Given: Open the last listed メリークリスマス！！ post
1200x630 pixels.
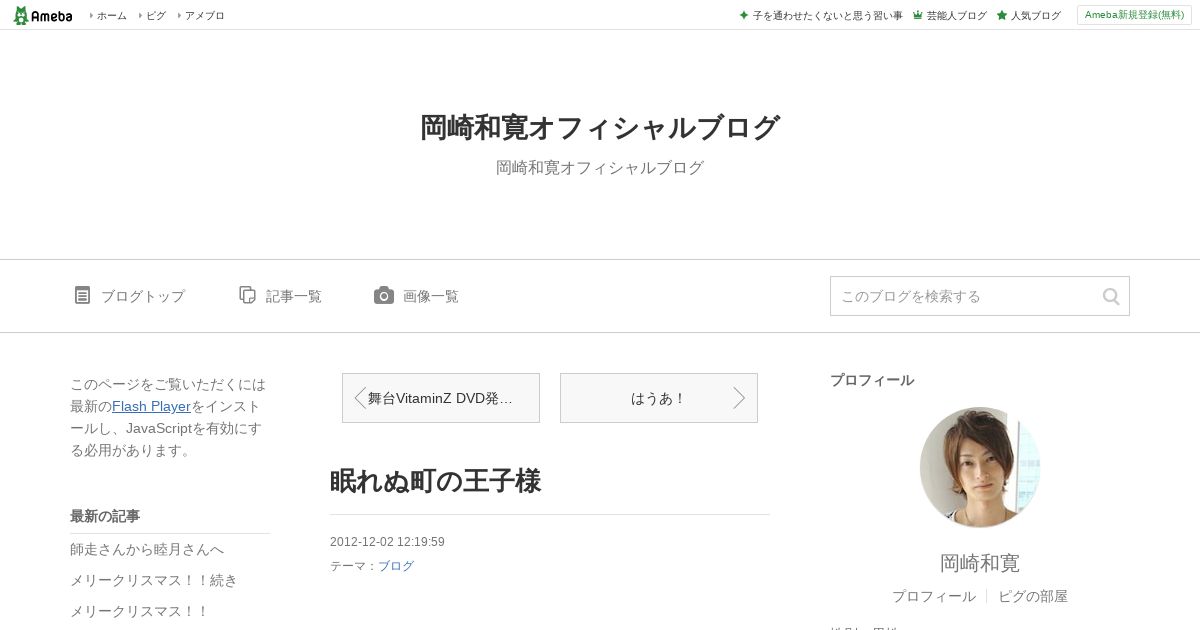Looking at the screenshot, I should coord(140,611).
